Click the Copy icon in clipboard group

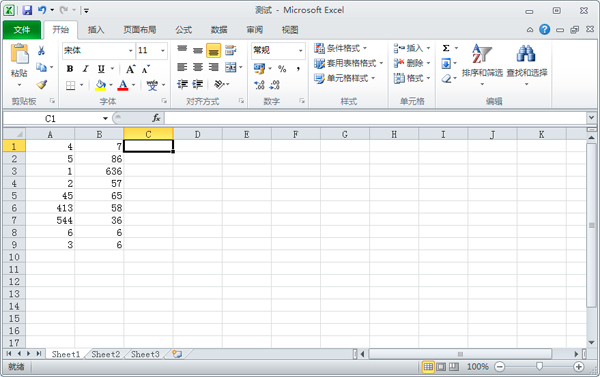41,68
